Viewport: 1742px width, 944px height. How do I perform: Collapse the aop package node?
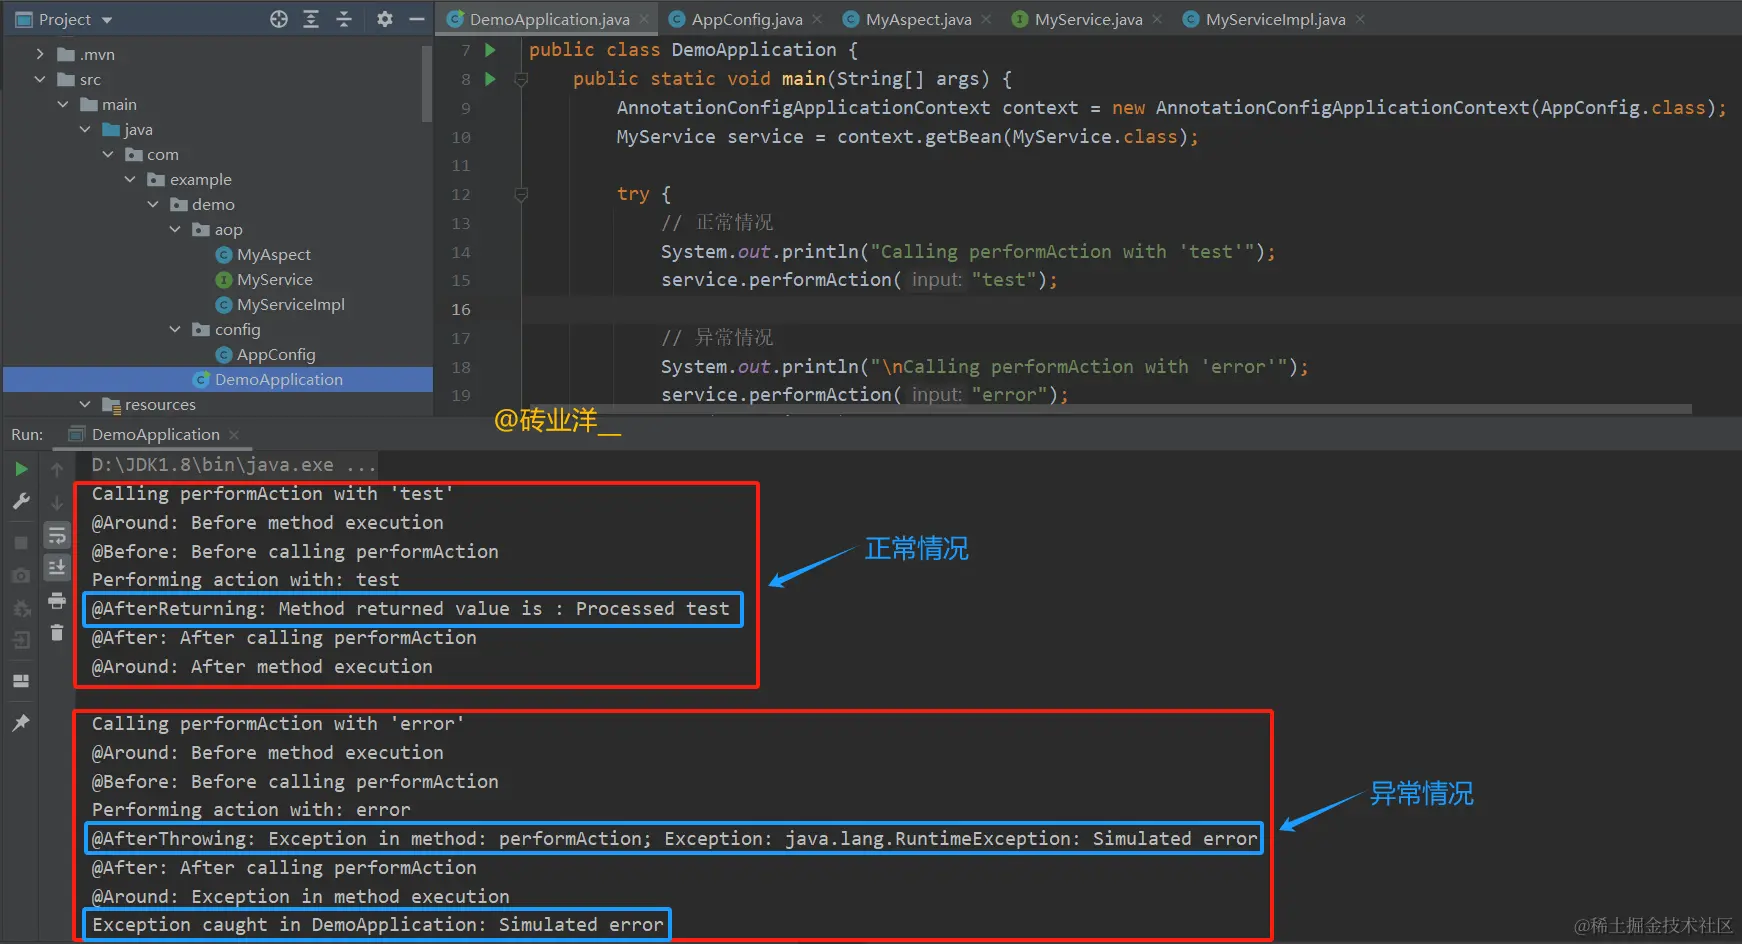click(175, 229)
